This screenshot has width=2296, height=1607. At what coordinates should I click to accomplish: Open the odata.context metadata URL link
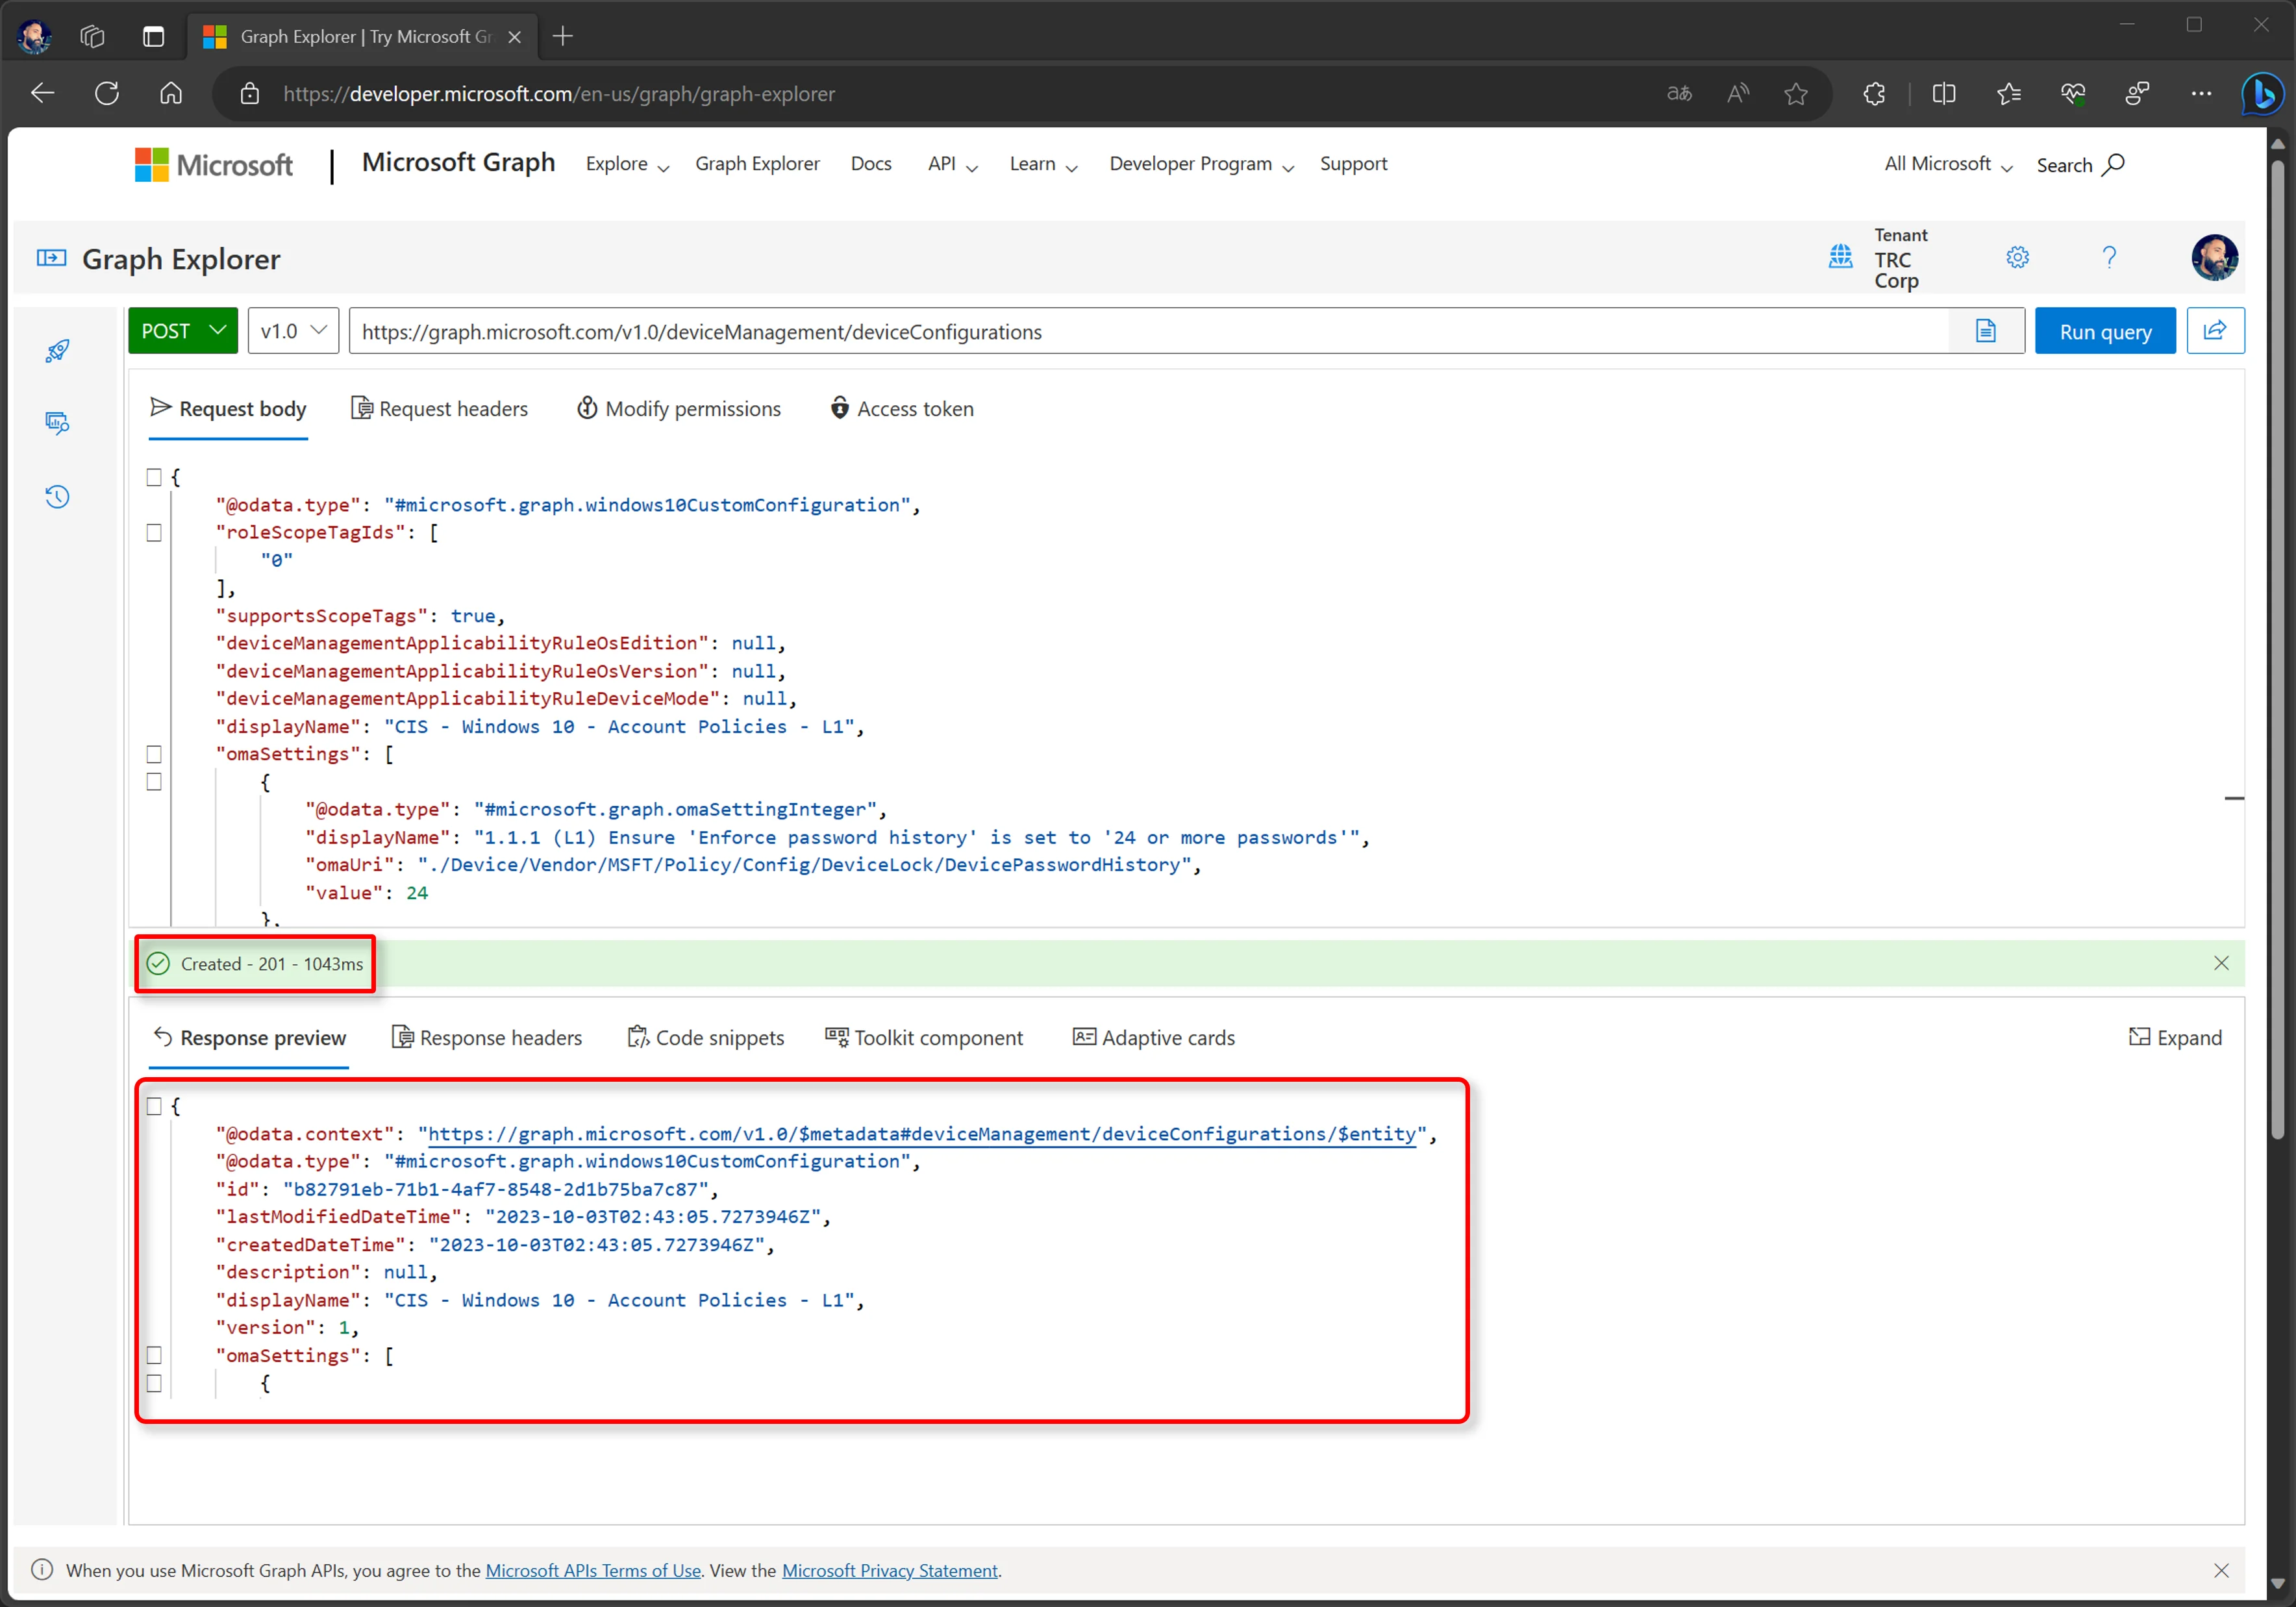[922, 1134]
